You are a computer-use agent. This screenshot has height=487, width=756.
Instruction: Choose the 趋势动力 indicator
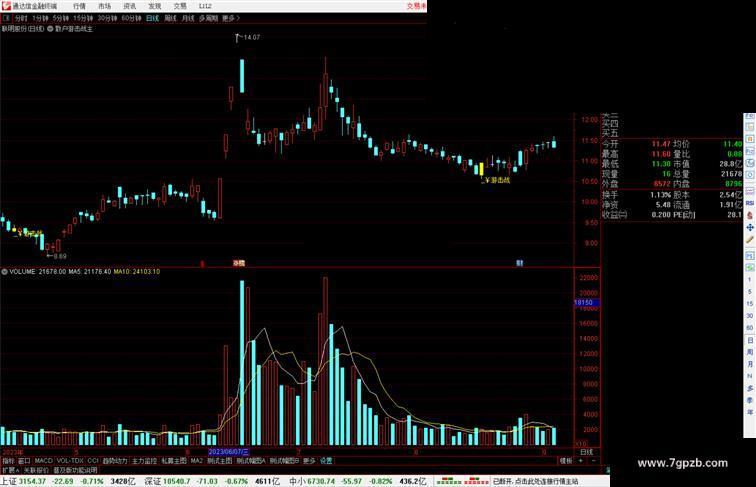point(115,461)
